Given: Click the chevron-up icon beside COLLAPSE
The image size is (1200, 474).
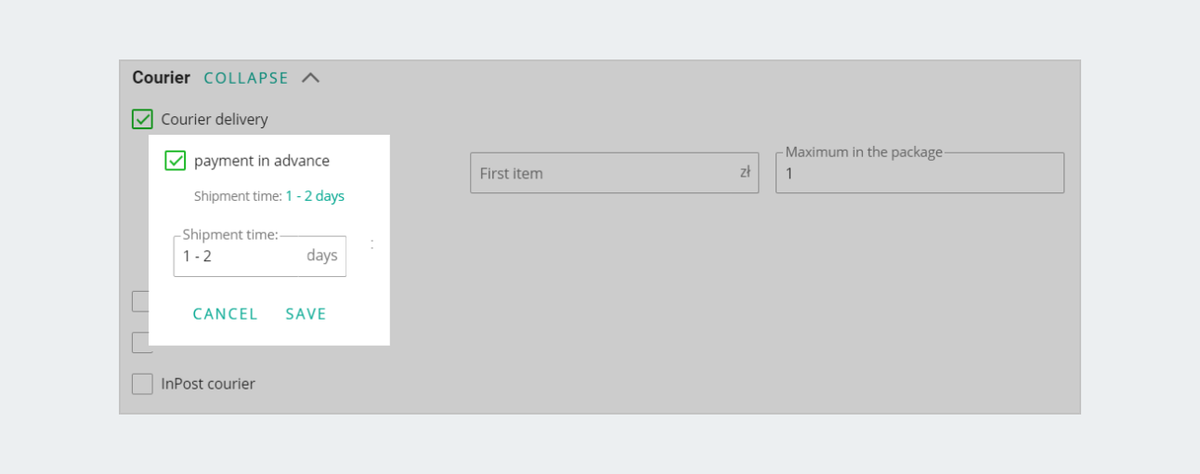Looking at the screenshot, I should pos(310,78).
